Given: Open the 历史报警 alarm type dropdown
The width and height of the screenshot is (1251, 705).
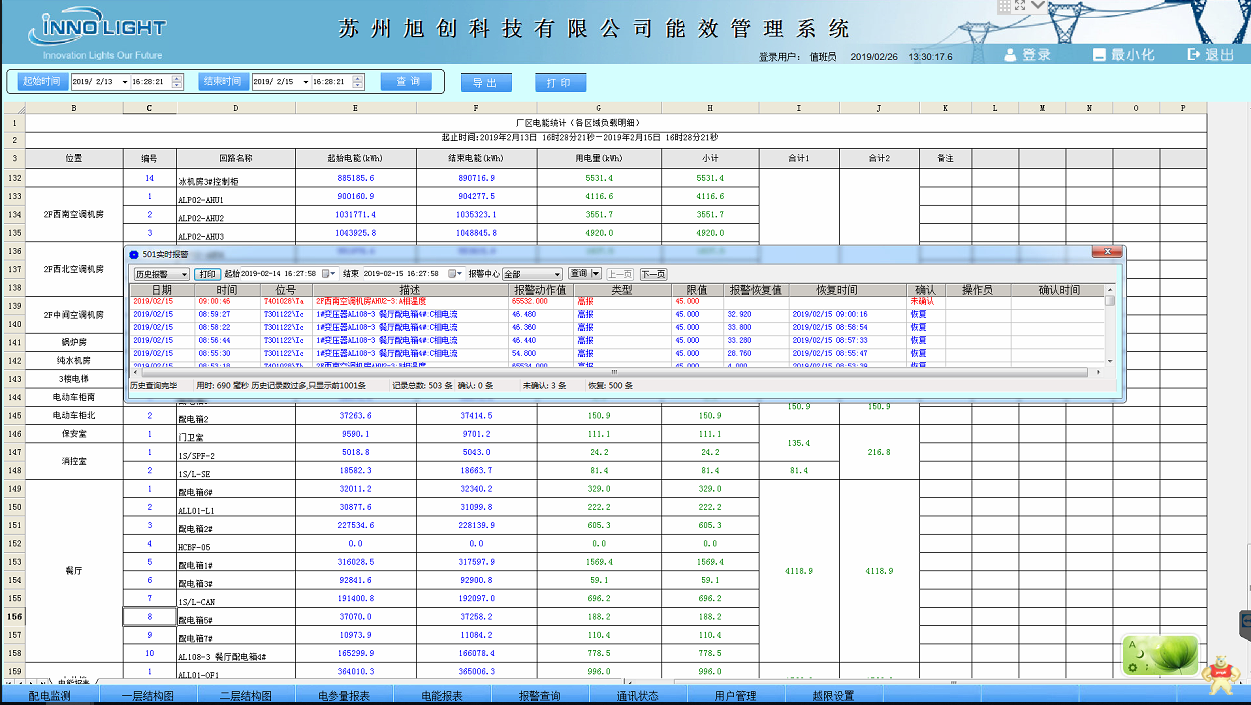Looking at the screenshot, I should click(x=183, y=274).
